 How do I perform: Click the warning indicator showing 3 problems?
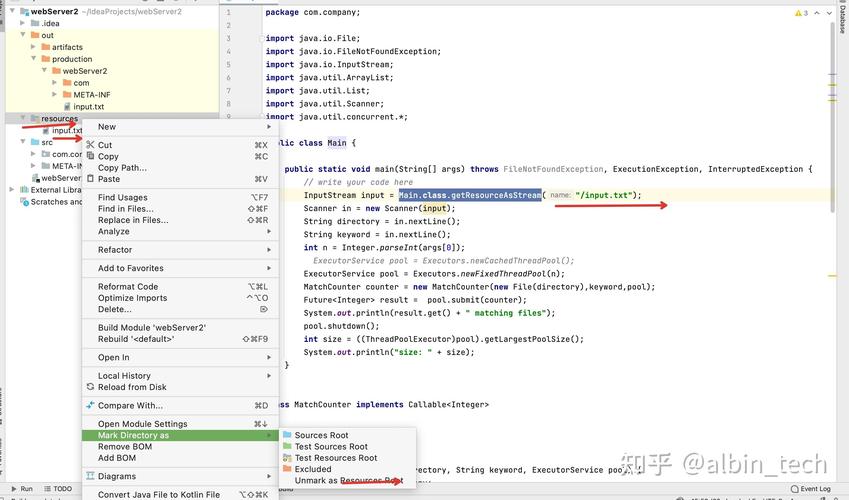(x=801, y=12)
